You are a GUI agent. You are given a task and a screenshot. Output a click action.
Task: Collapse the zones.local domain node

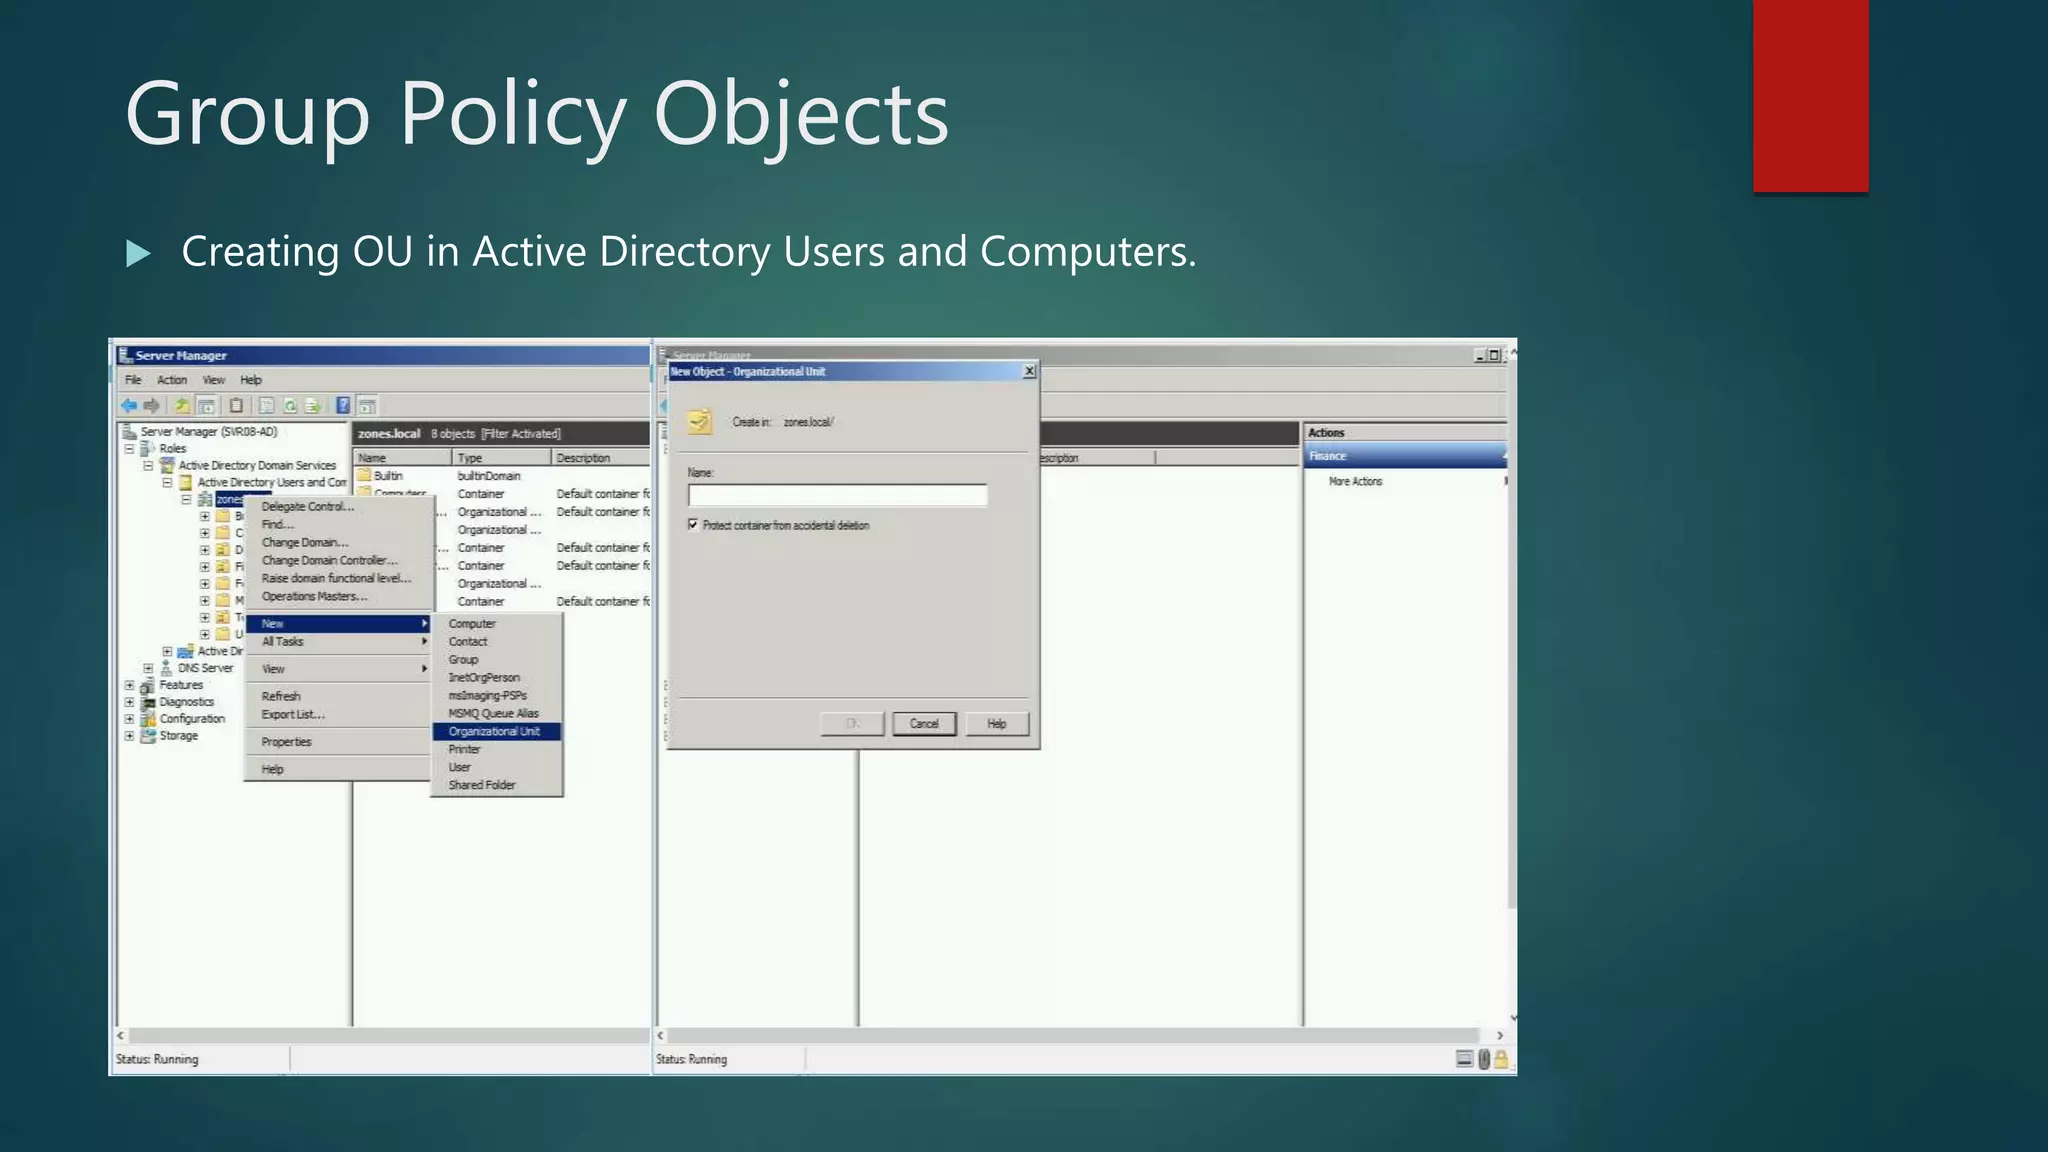(x=186, y=499)
